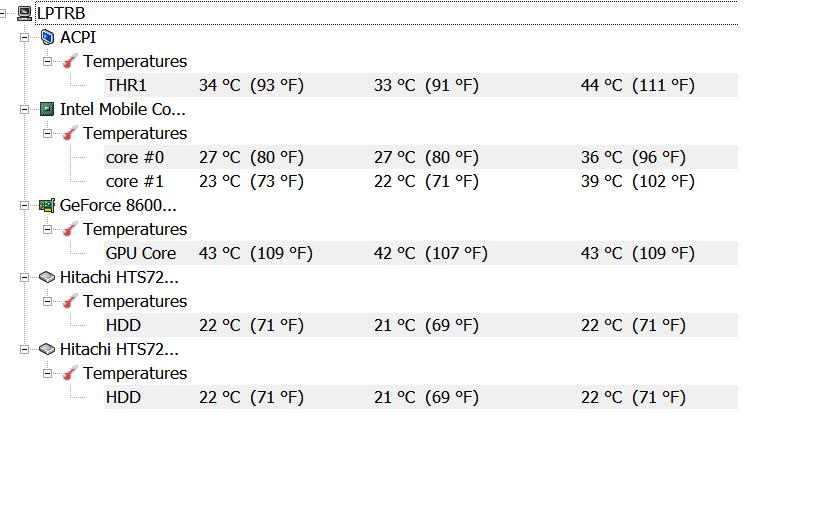Screen dimensions: 840x525
Task: Click the ACPI shield icon
Action: point(47,37)
